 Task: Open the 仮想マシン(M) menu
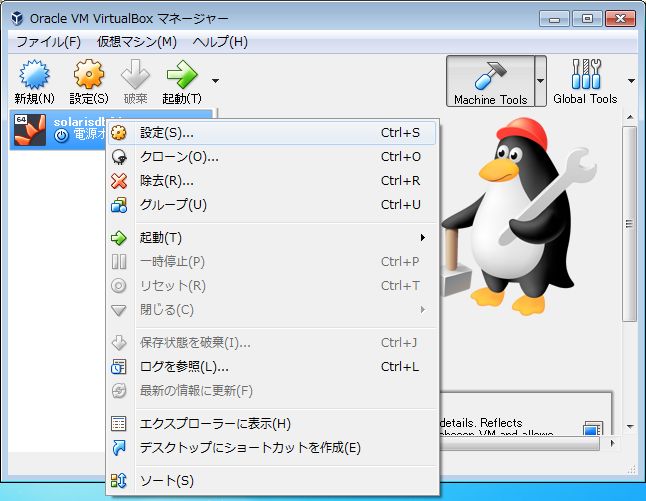pyautogui.click(x=137, y=42)
